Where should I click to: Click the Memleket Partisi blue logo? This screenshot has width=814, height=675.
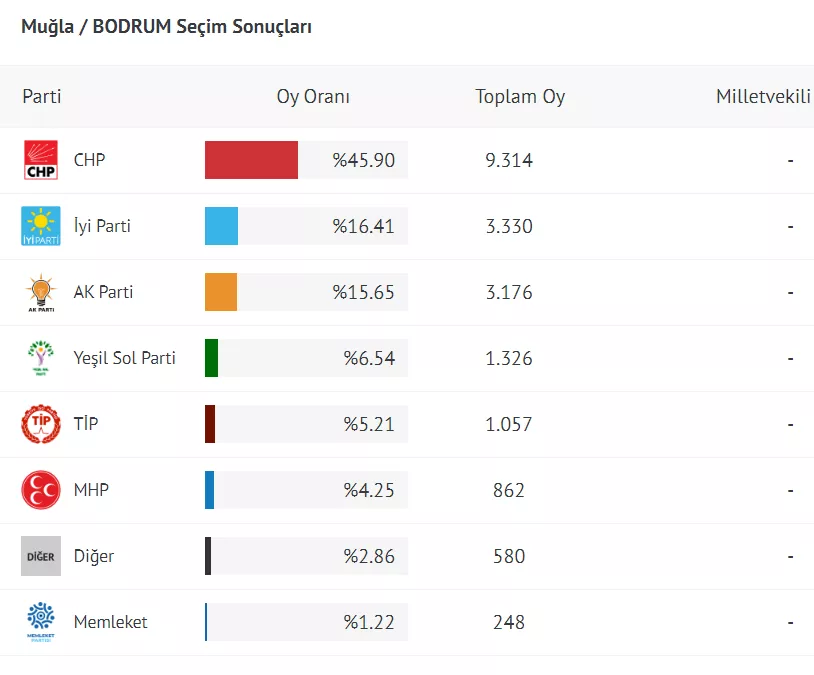pyautogui.click(x=41, y=622)
